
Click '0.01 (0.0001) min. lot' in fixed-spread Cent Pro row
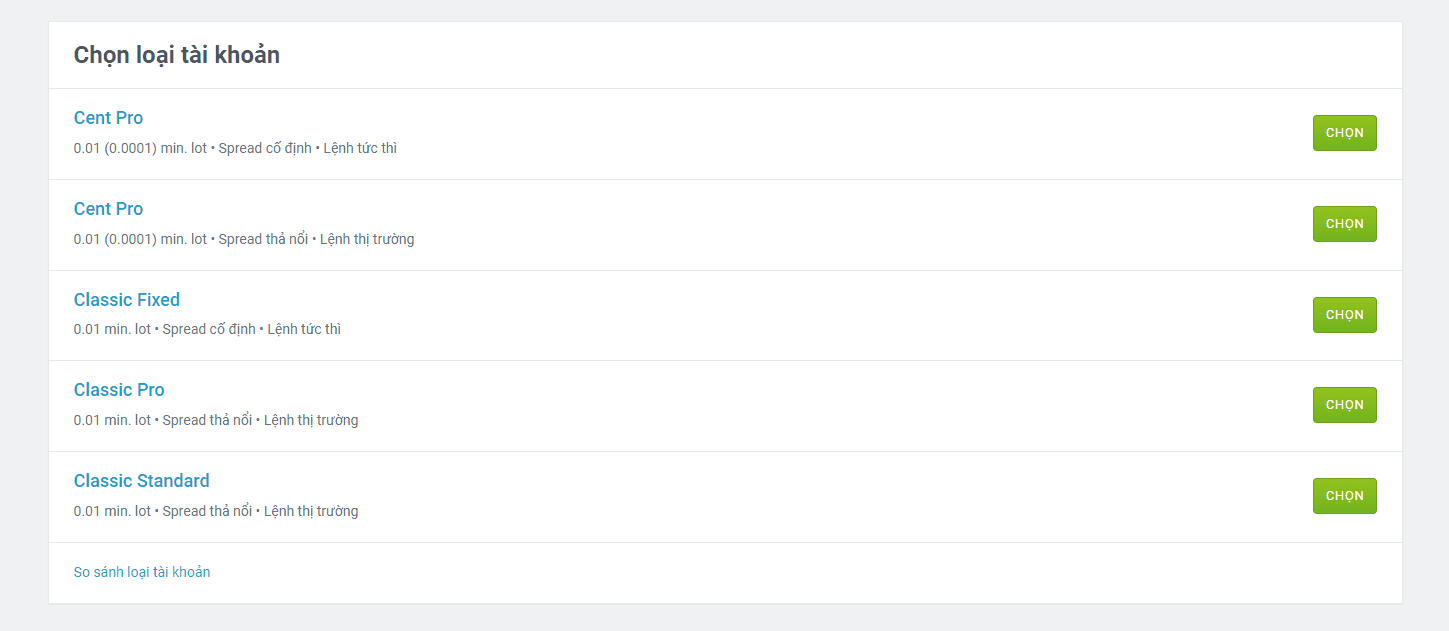140,148
